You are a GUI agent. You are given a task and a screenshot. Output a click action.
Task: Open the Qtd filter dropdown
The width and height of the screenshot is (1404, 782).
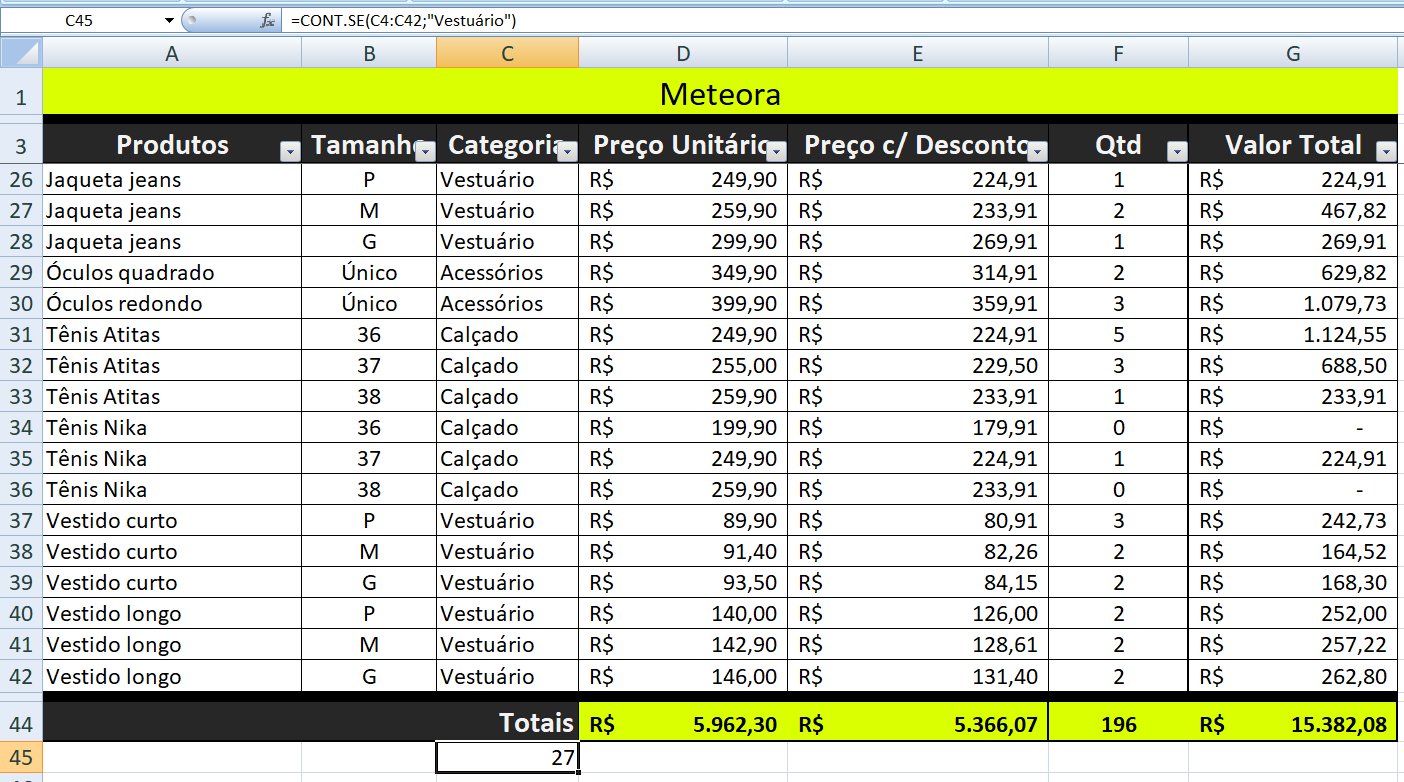click(1177, 151)
